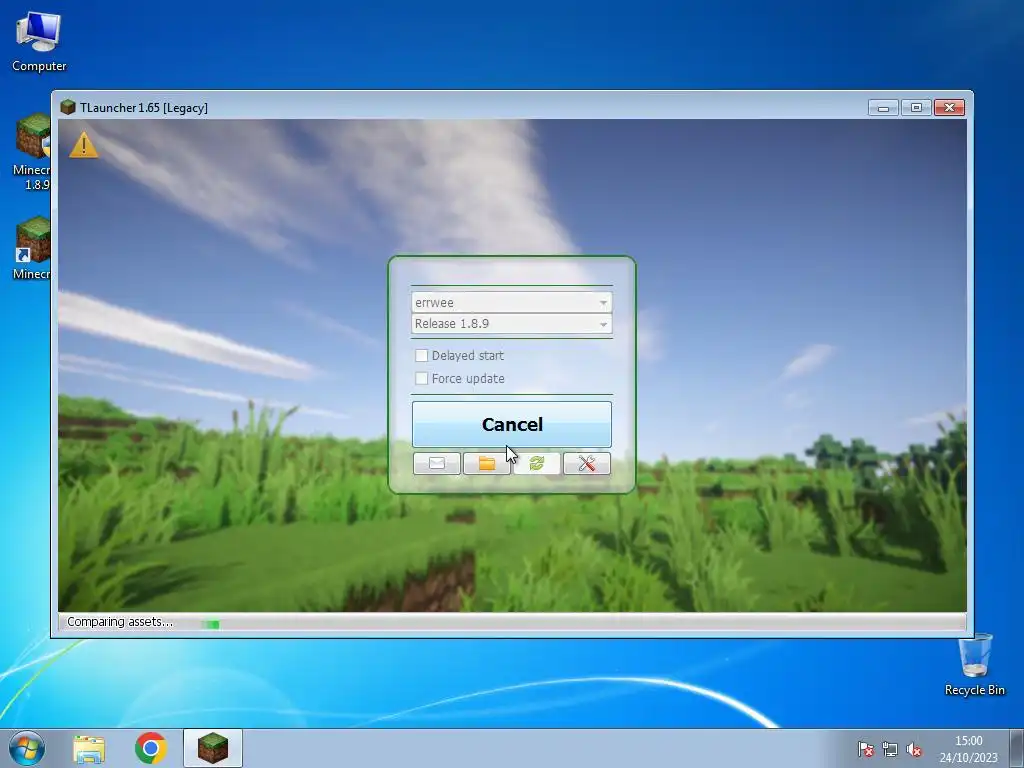Screen dimensions: 1024x768
Task: Select the Minecraft shortcut desktop icon
Action: click(31, 248)
